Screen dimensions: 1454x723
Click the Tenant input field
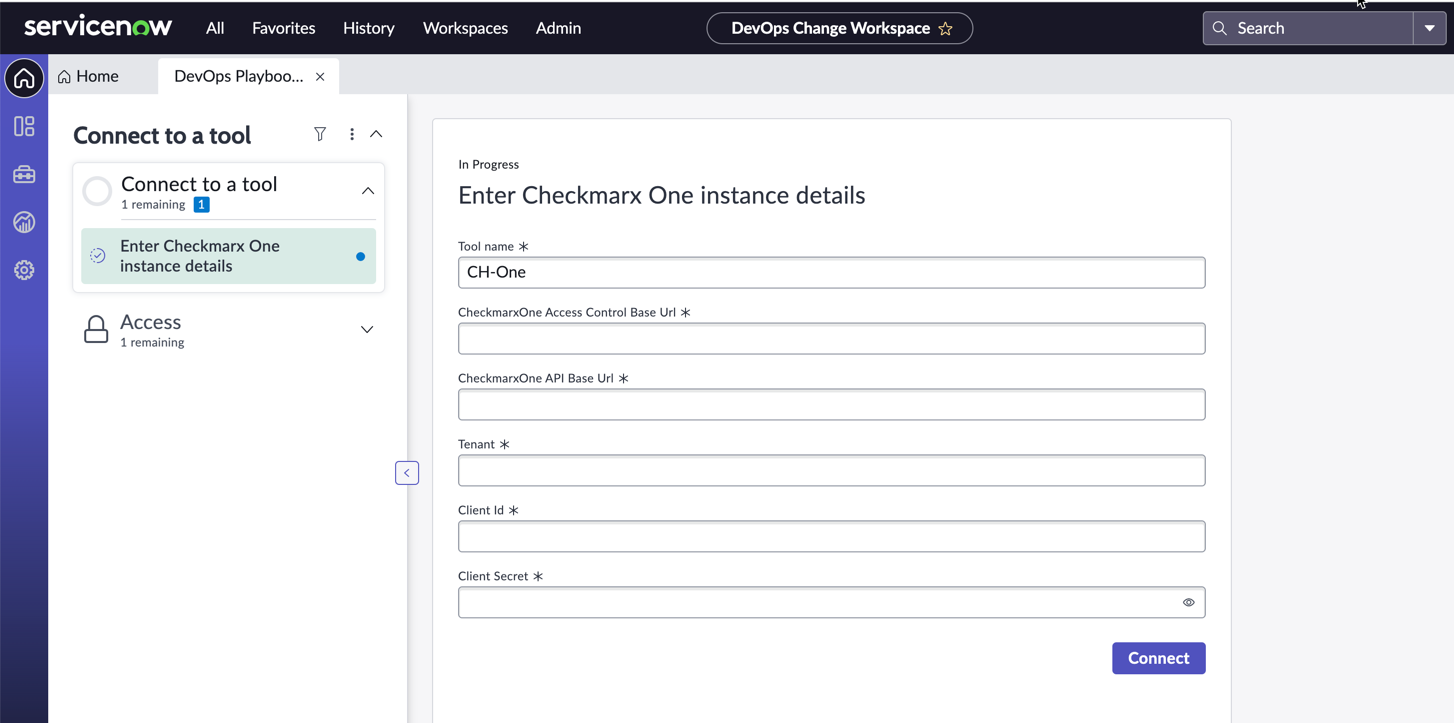[831, 470]
